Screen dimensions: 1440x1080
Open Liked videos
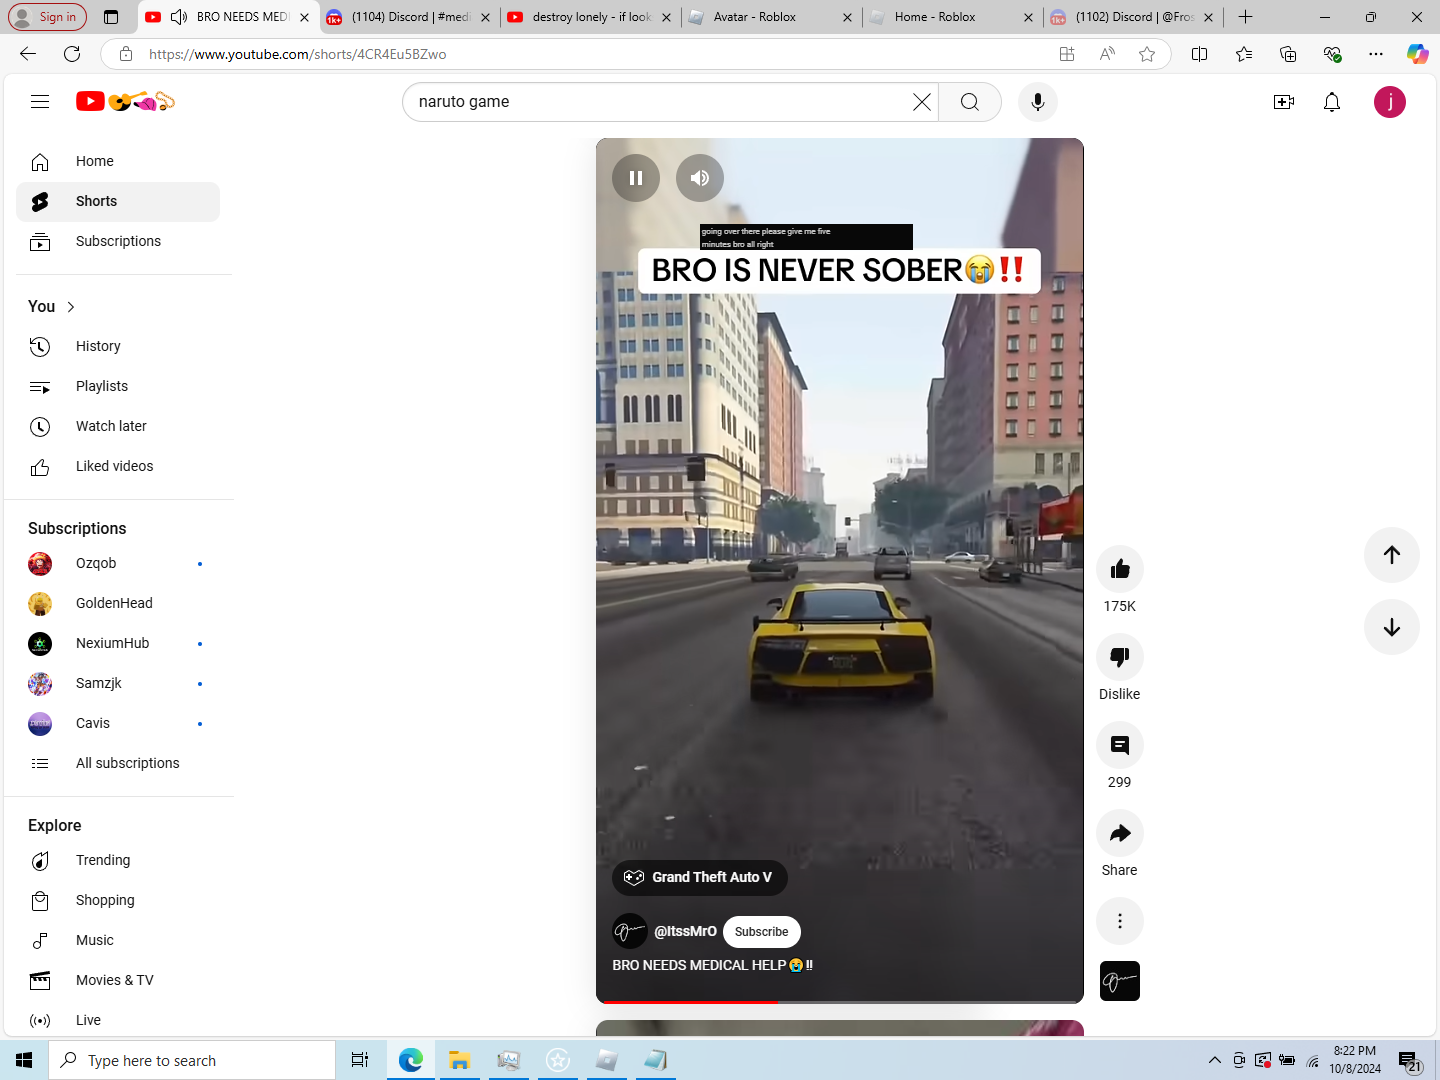pyautogui.click(x=118, y=466)
